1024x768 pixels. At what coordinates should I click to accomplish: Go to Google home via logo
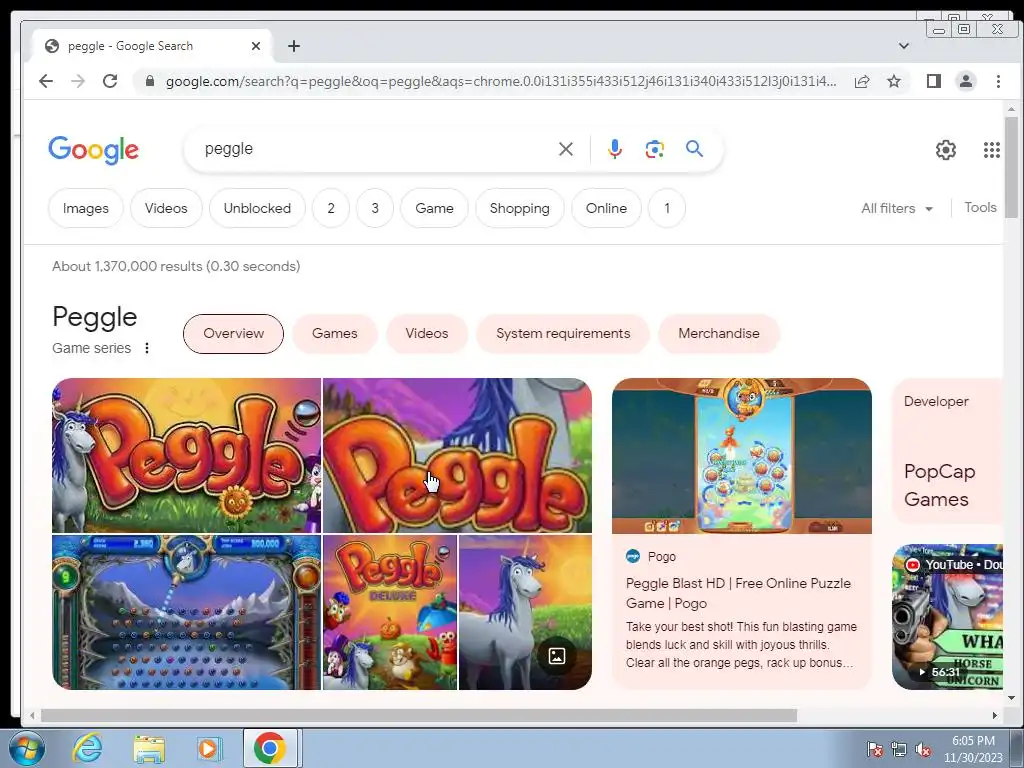click(x=93, y=150)
